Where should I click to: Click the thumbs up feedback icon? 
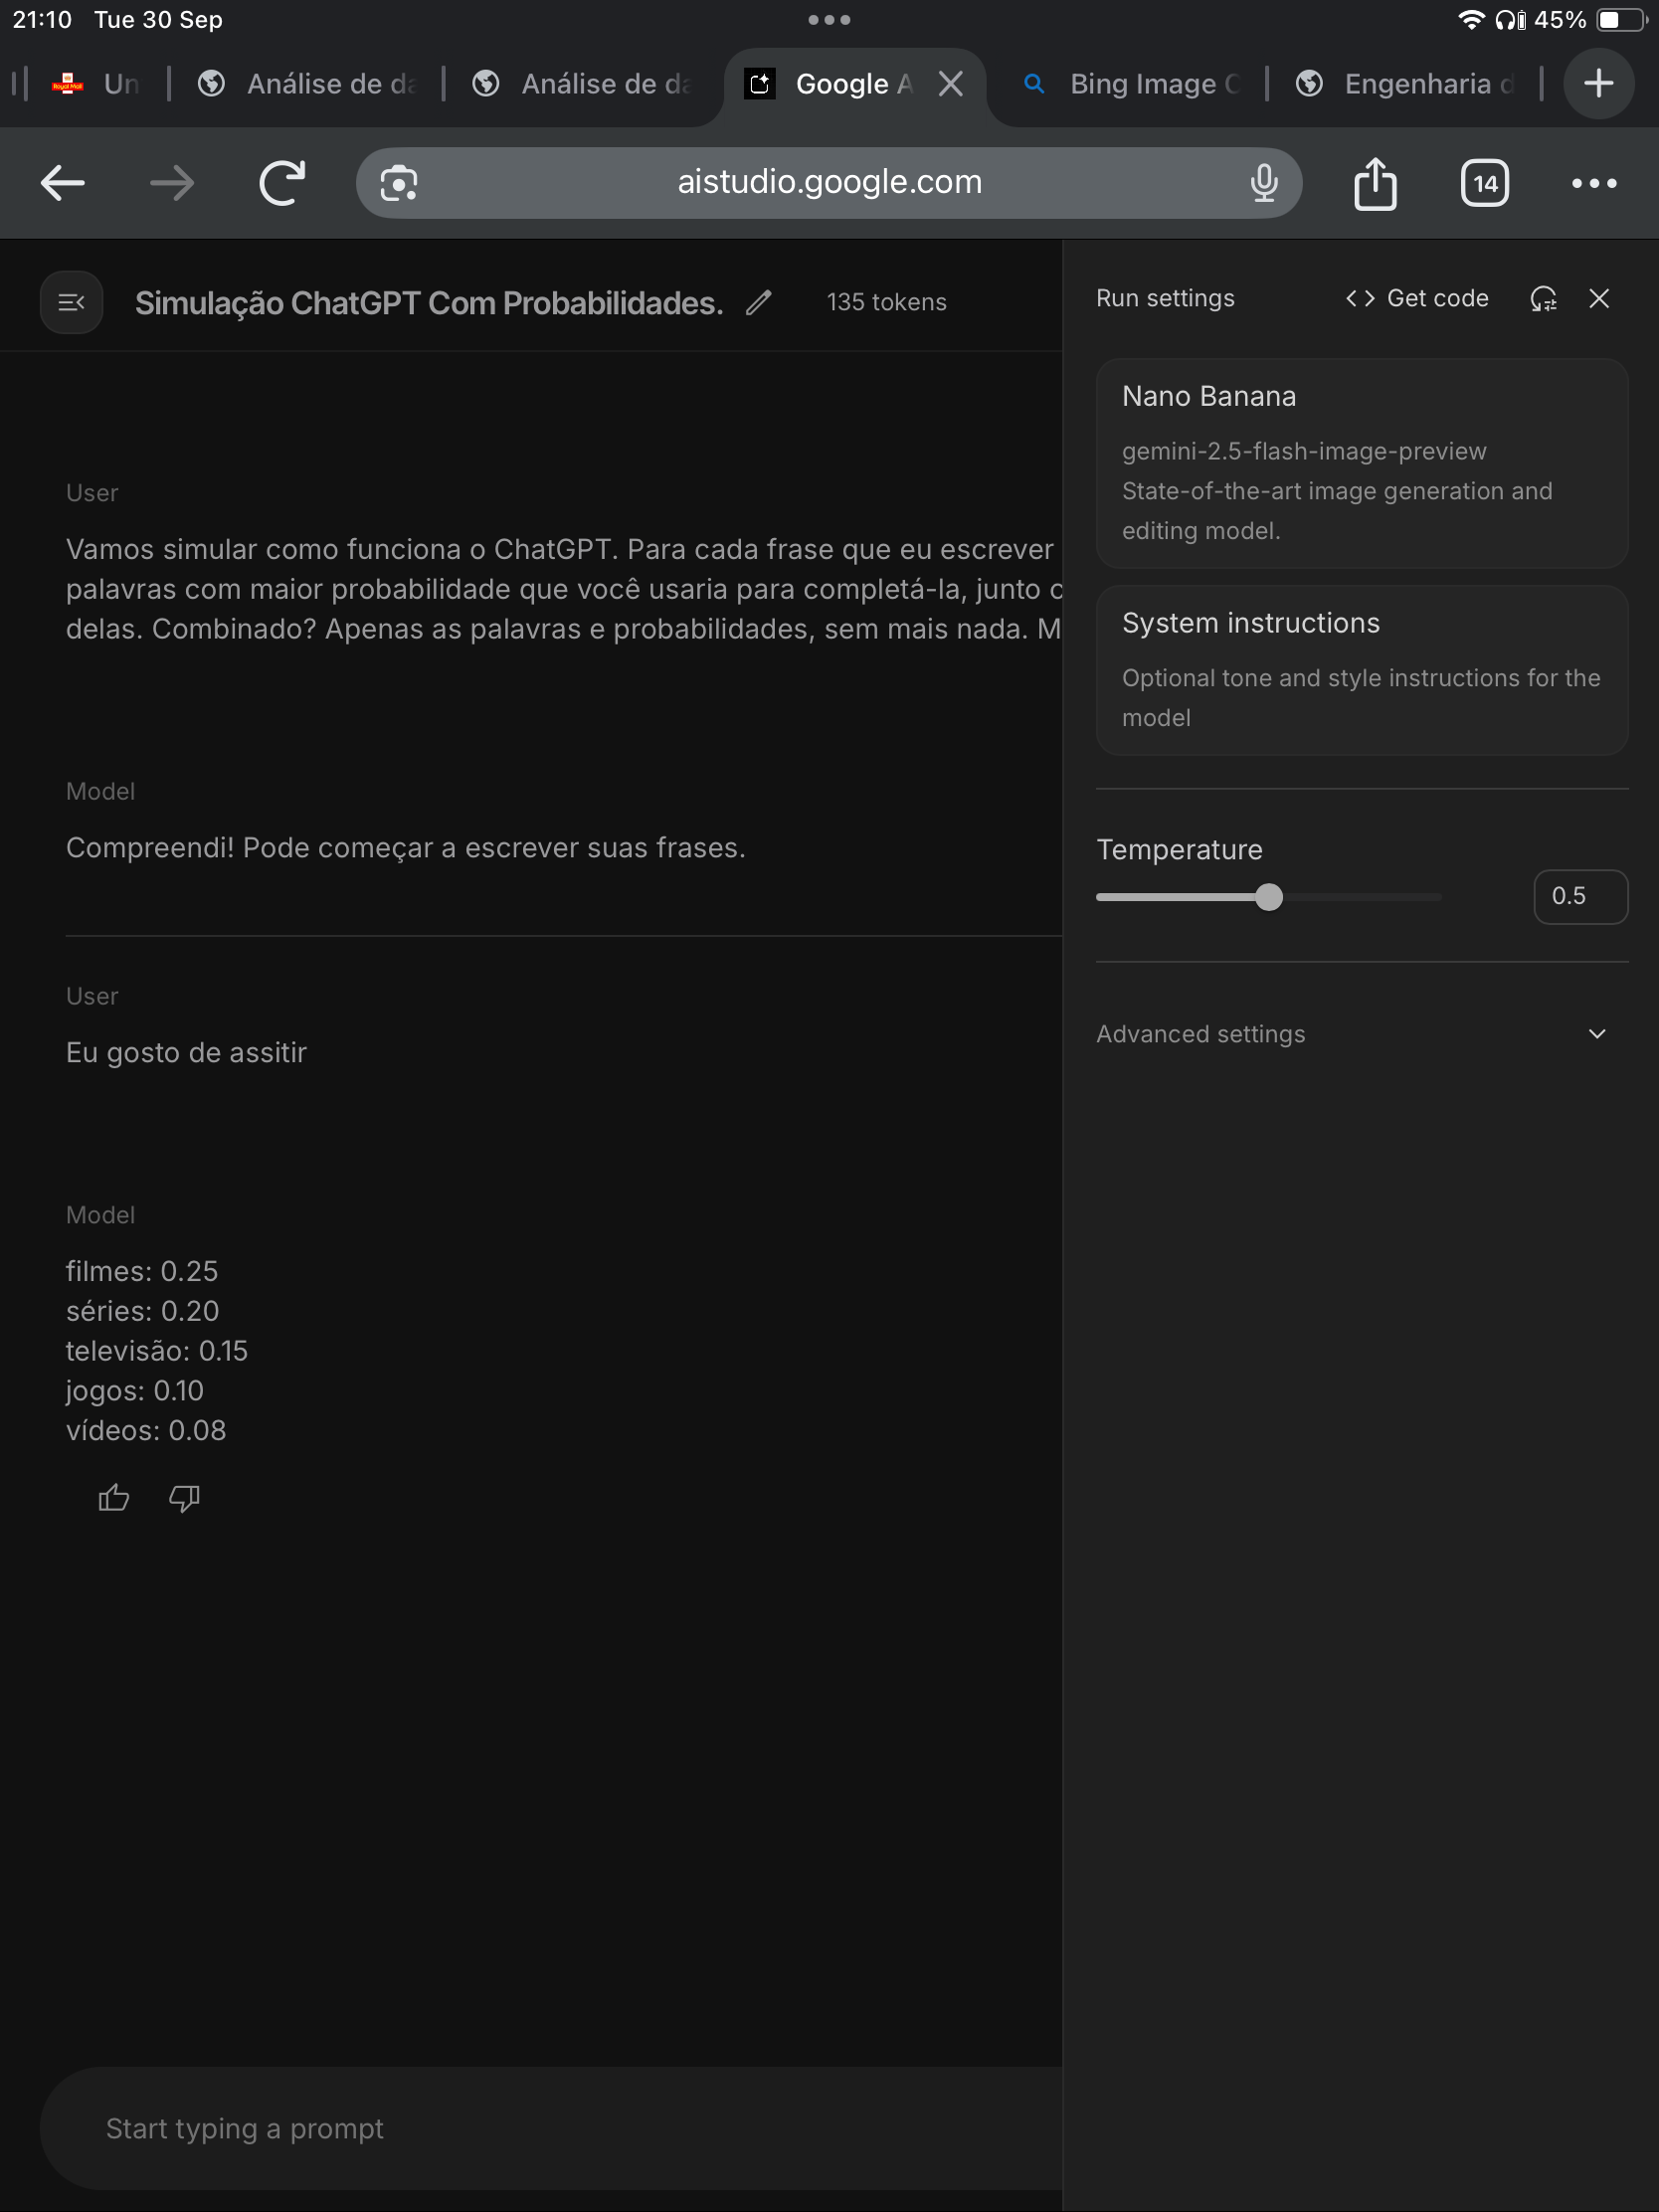(114, 1497)
